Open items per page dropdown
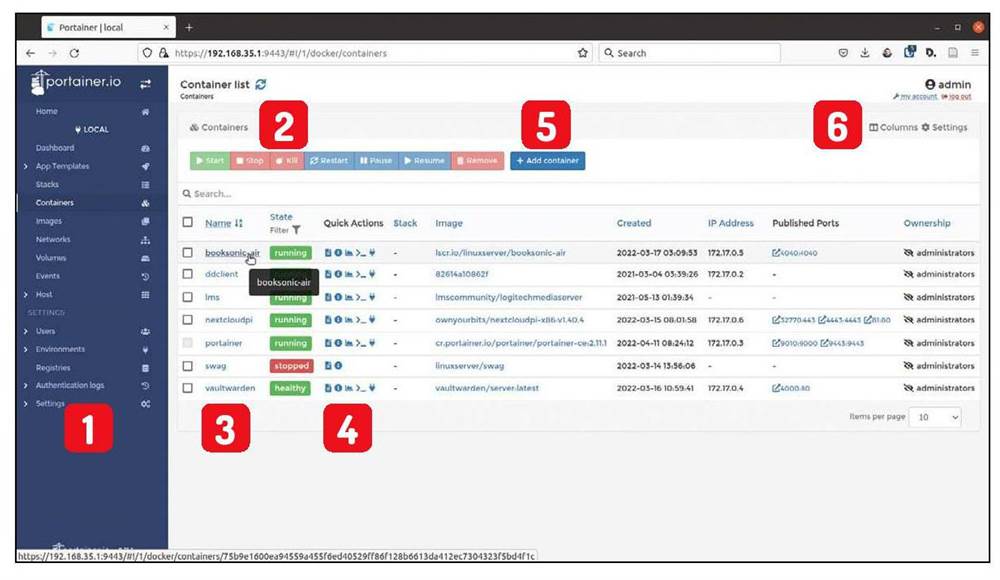 click(935, 417)
